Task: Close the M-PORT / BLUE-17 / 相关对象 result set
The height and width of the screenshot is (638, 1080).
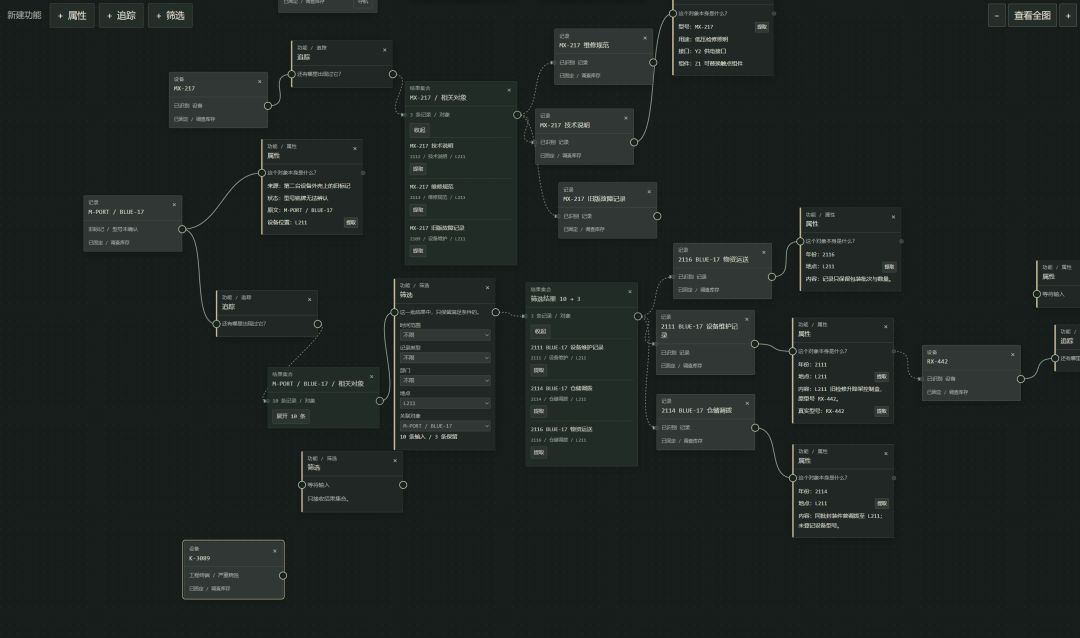Action: 371,376
